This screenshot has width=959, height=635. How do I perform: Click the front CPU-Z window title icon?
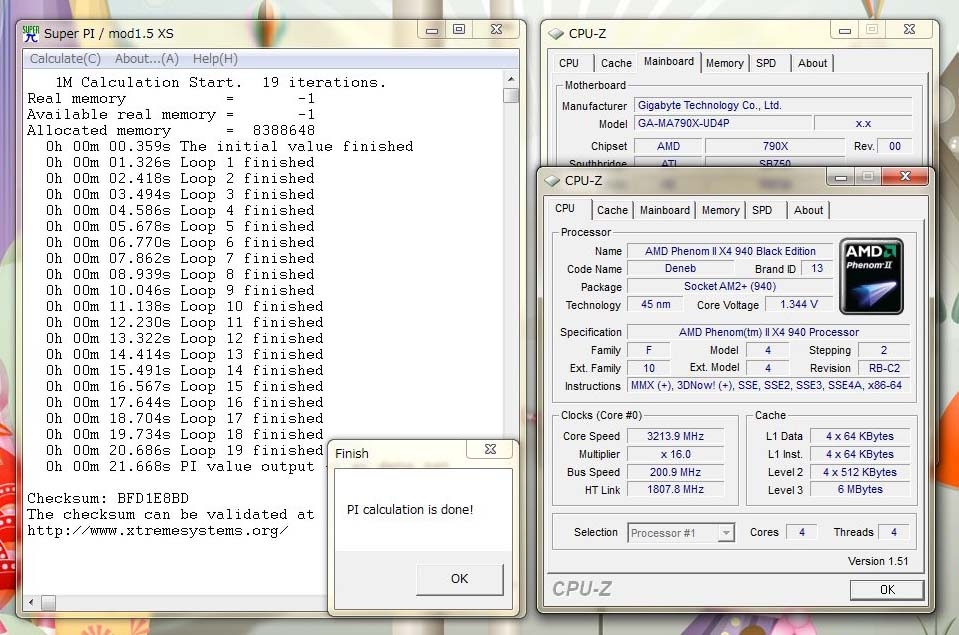tap(551, 181)
